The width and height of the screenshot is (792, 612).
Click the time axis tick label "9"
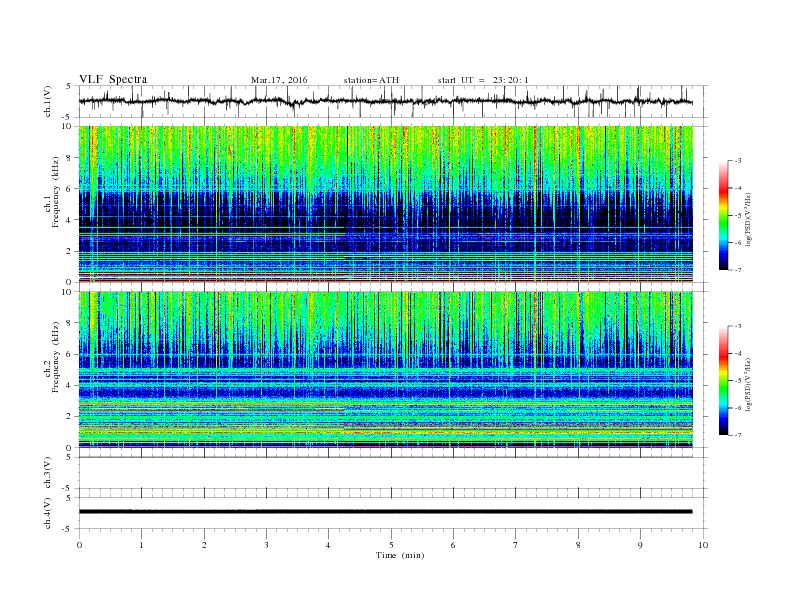[x=640, y=545]
